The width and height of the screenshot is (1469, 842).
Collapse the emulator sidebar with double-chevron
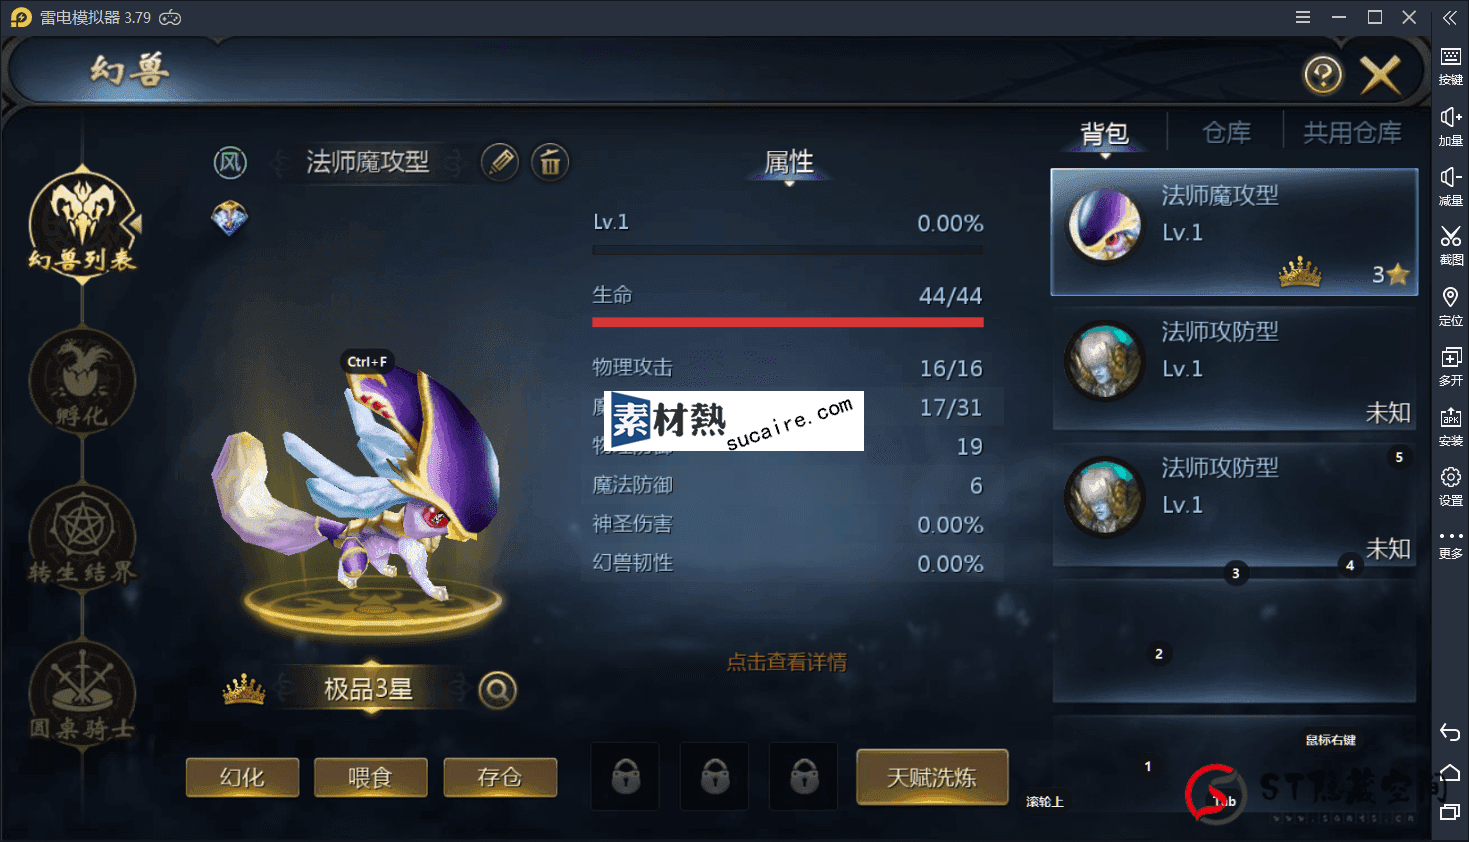point(1450,17)
